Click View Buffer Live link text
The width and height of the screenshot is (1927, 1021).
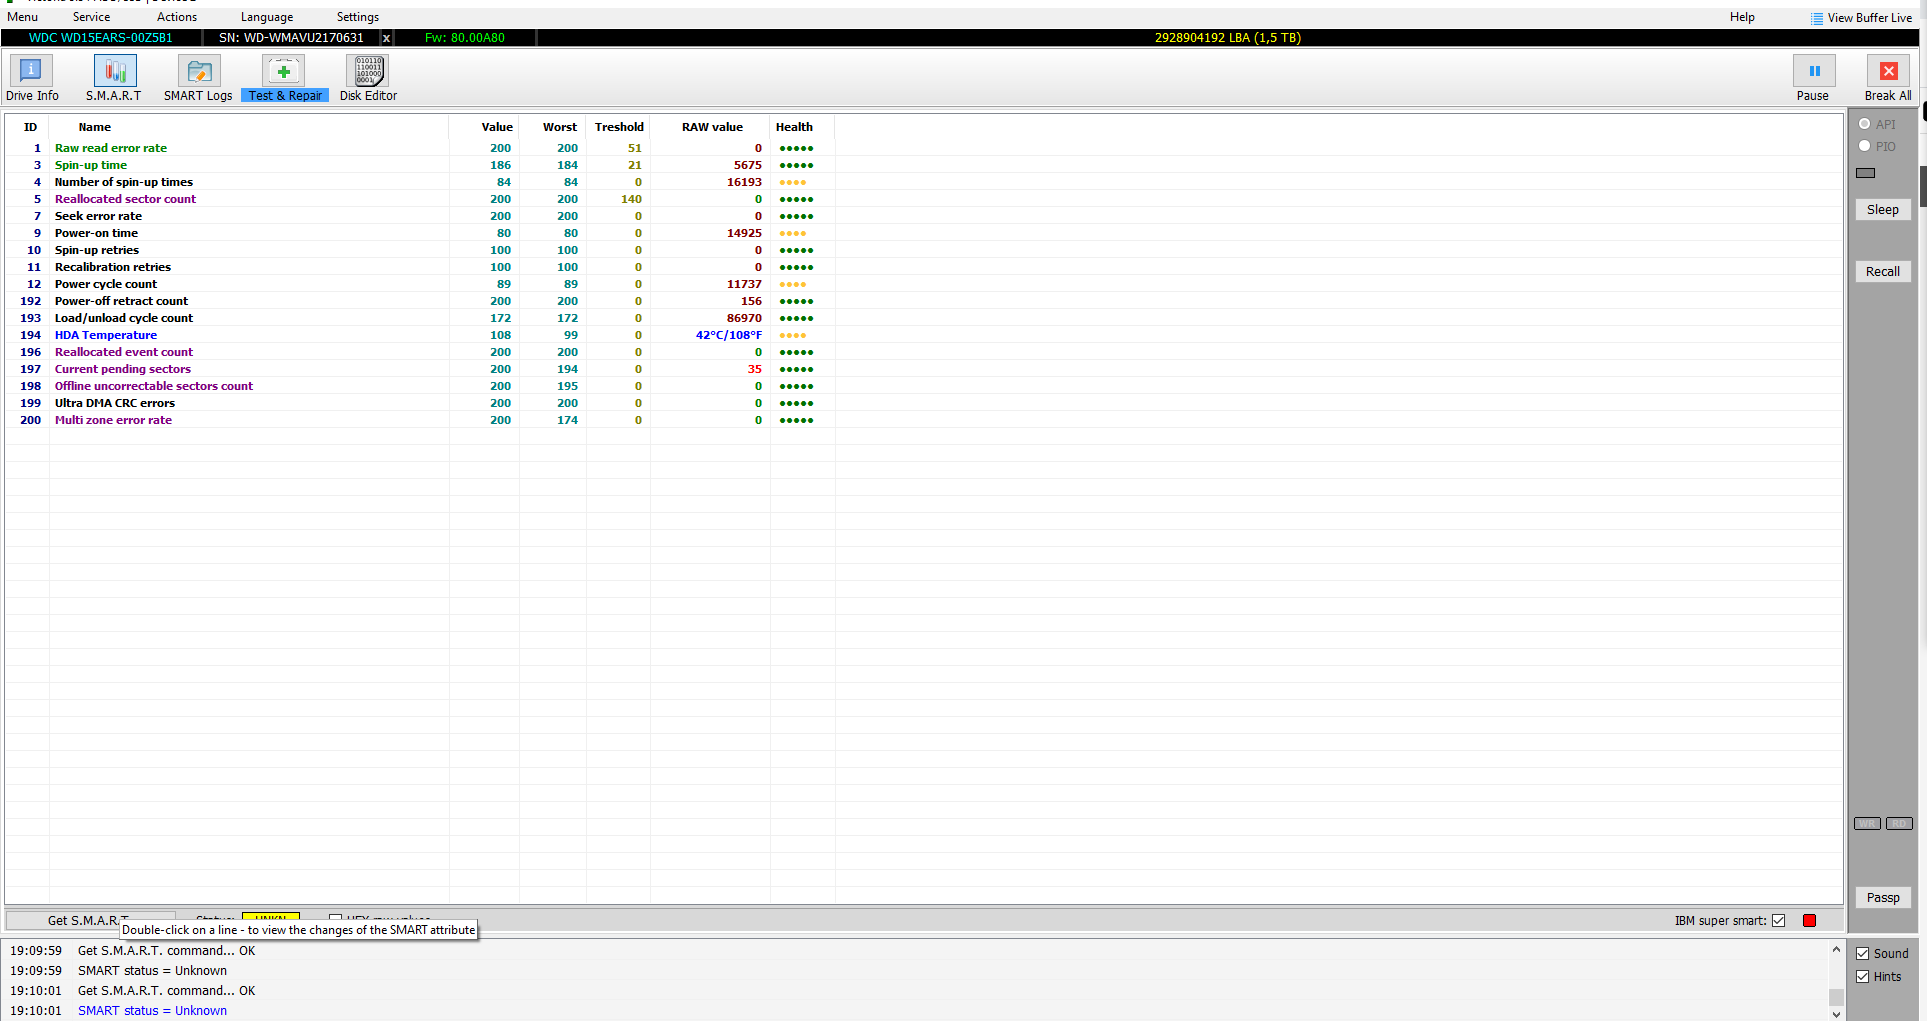[x=1869, y=18]
